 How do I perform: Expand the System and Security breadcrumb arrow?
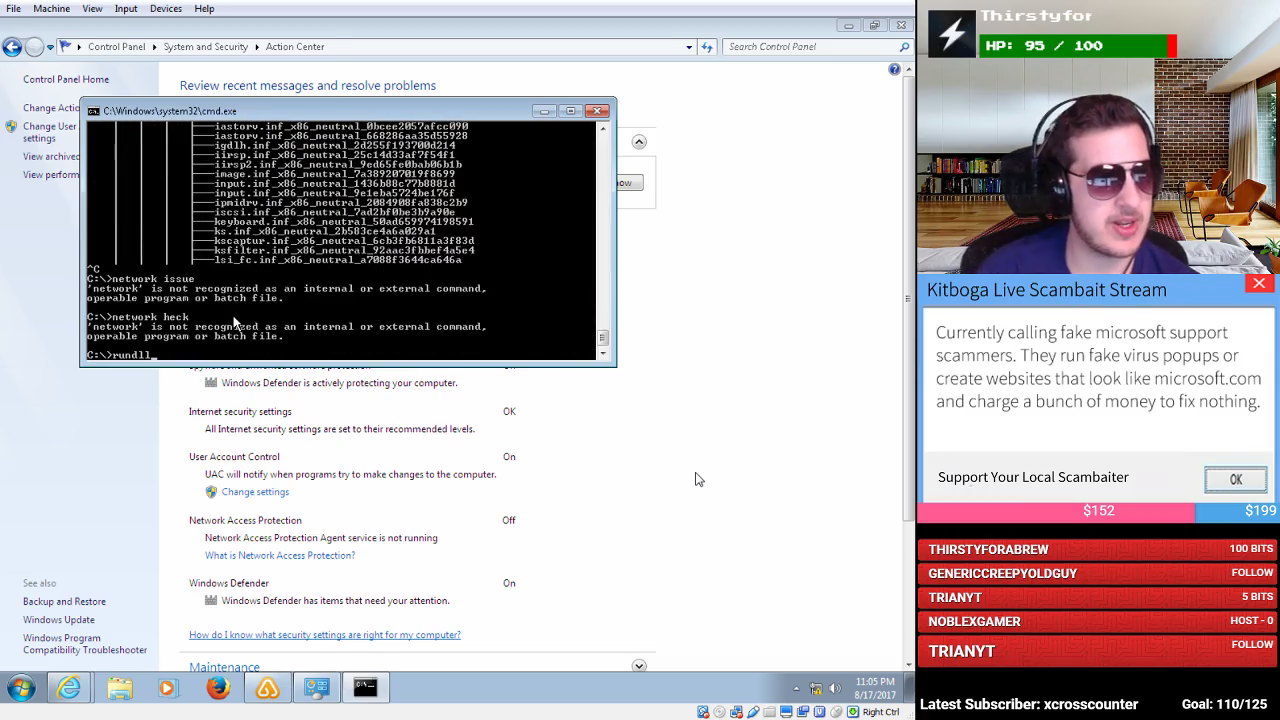[257, 47]
